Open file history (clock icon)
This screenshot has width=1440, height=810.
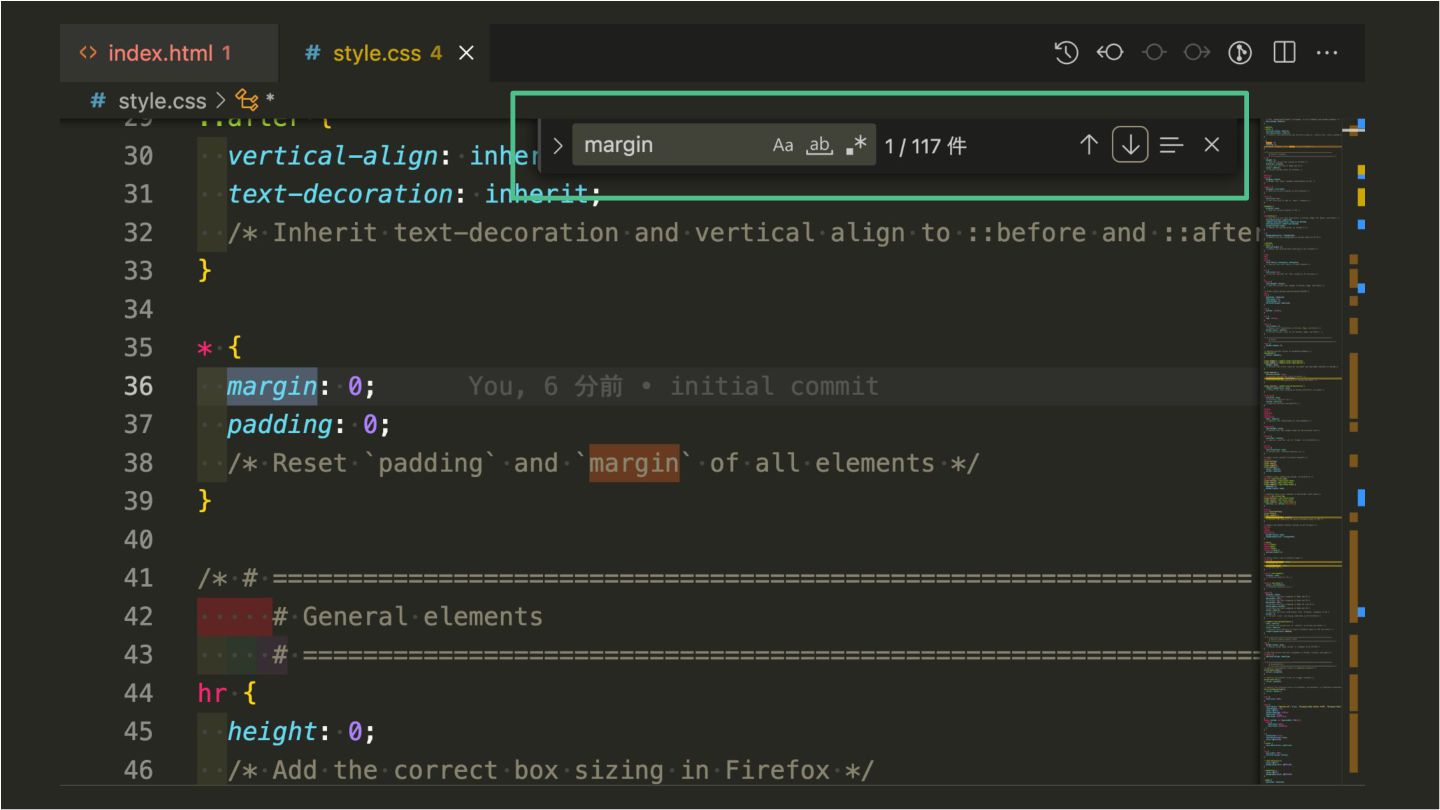point(1066,53)
